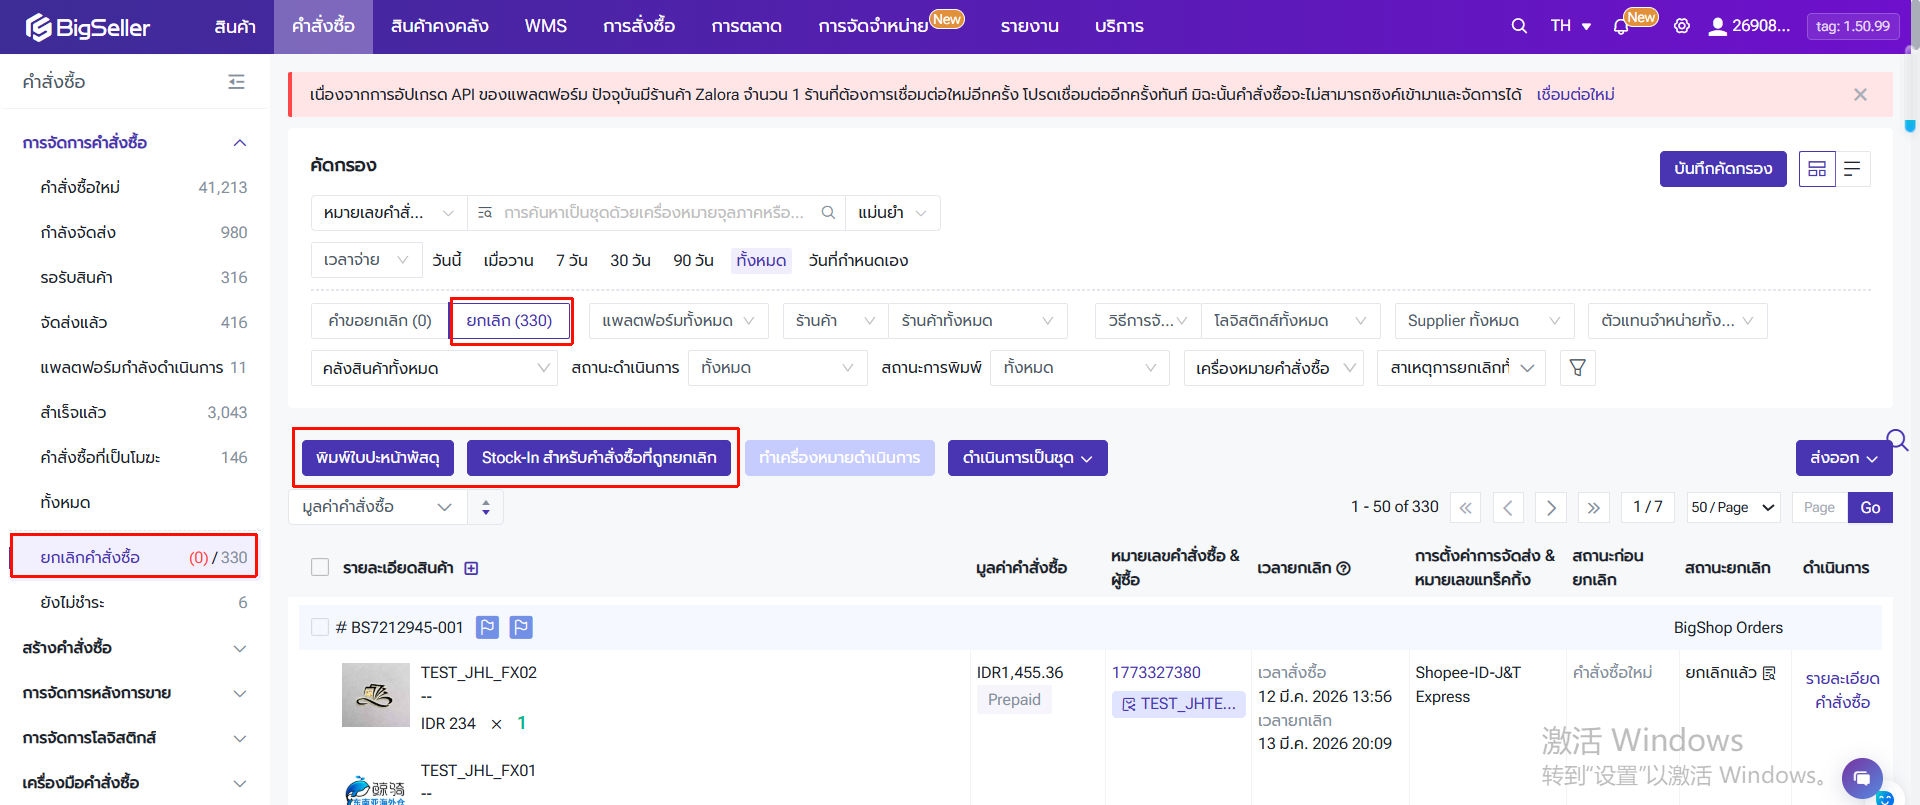Switch to the list layout view icon
1920x805 pixels.
[x=1852, y=169]
